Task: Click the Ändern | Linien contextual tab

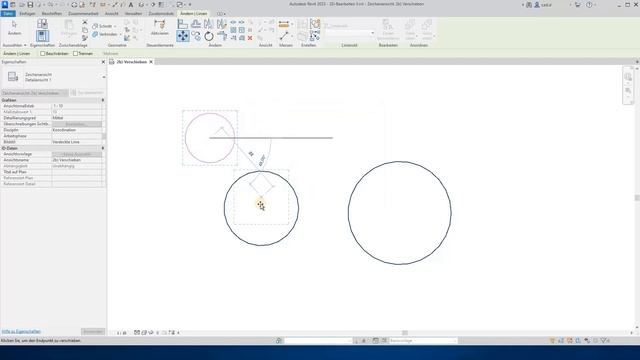Action: 194,13
